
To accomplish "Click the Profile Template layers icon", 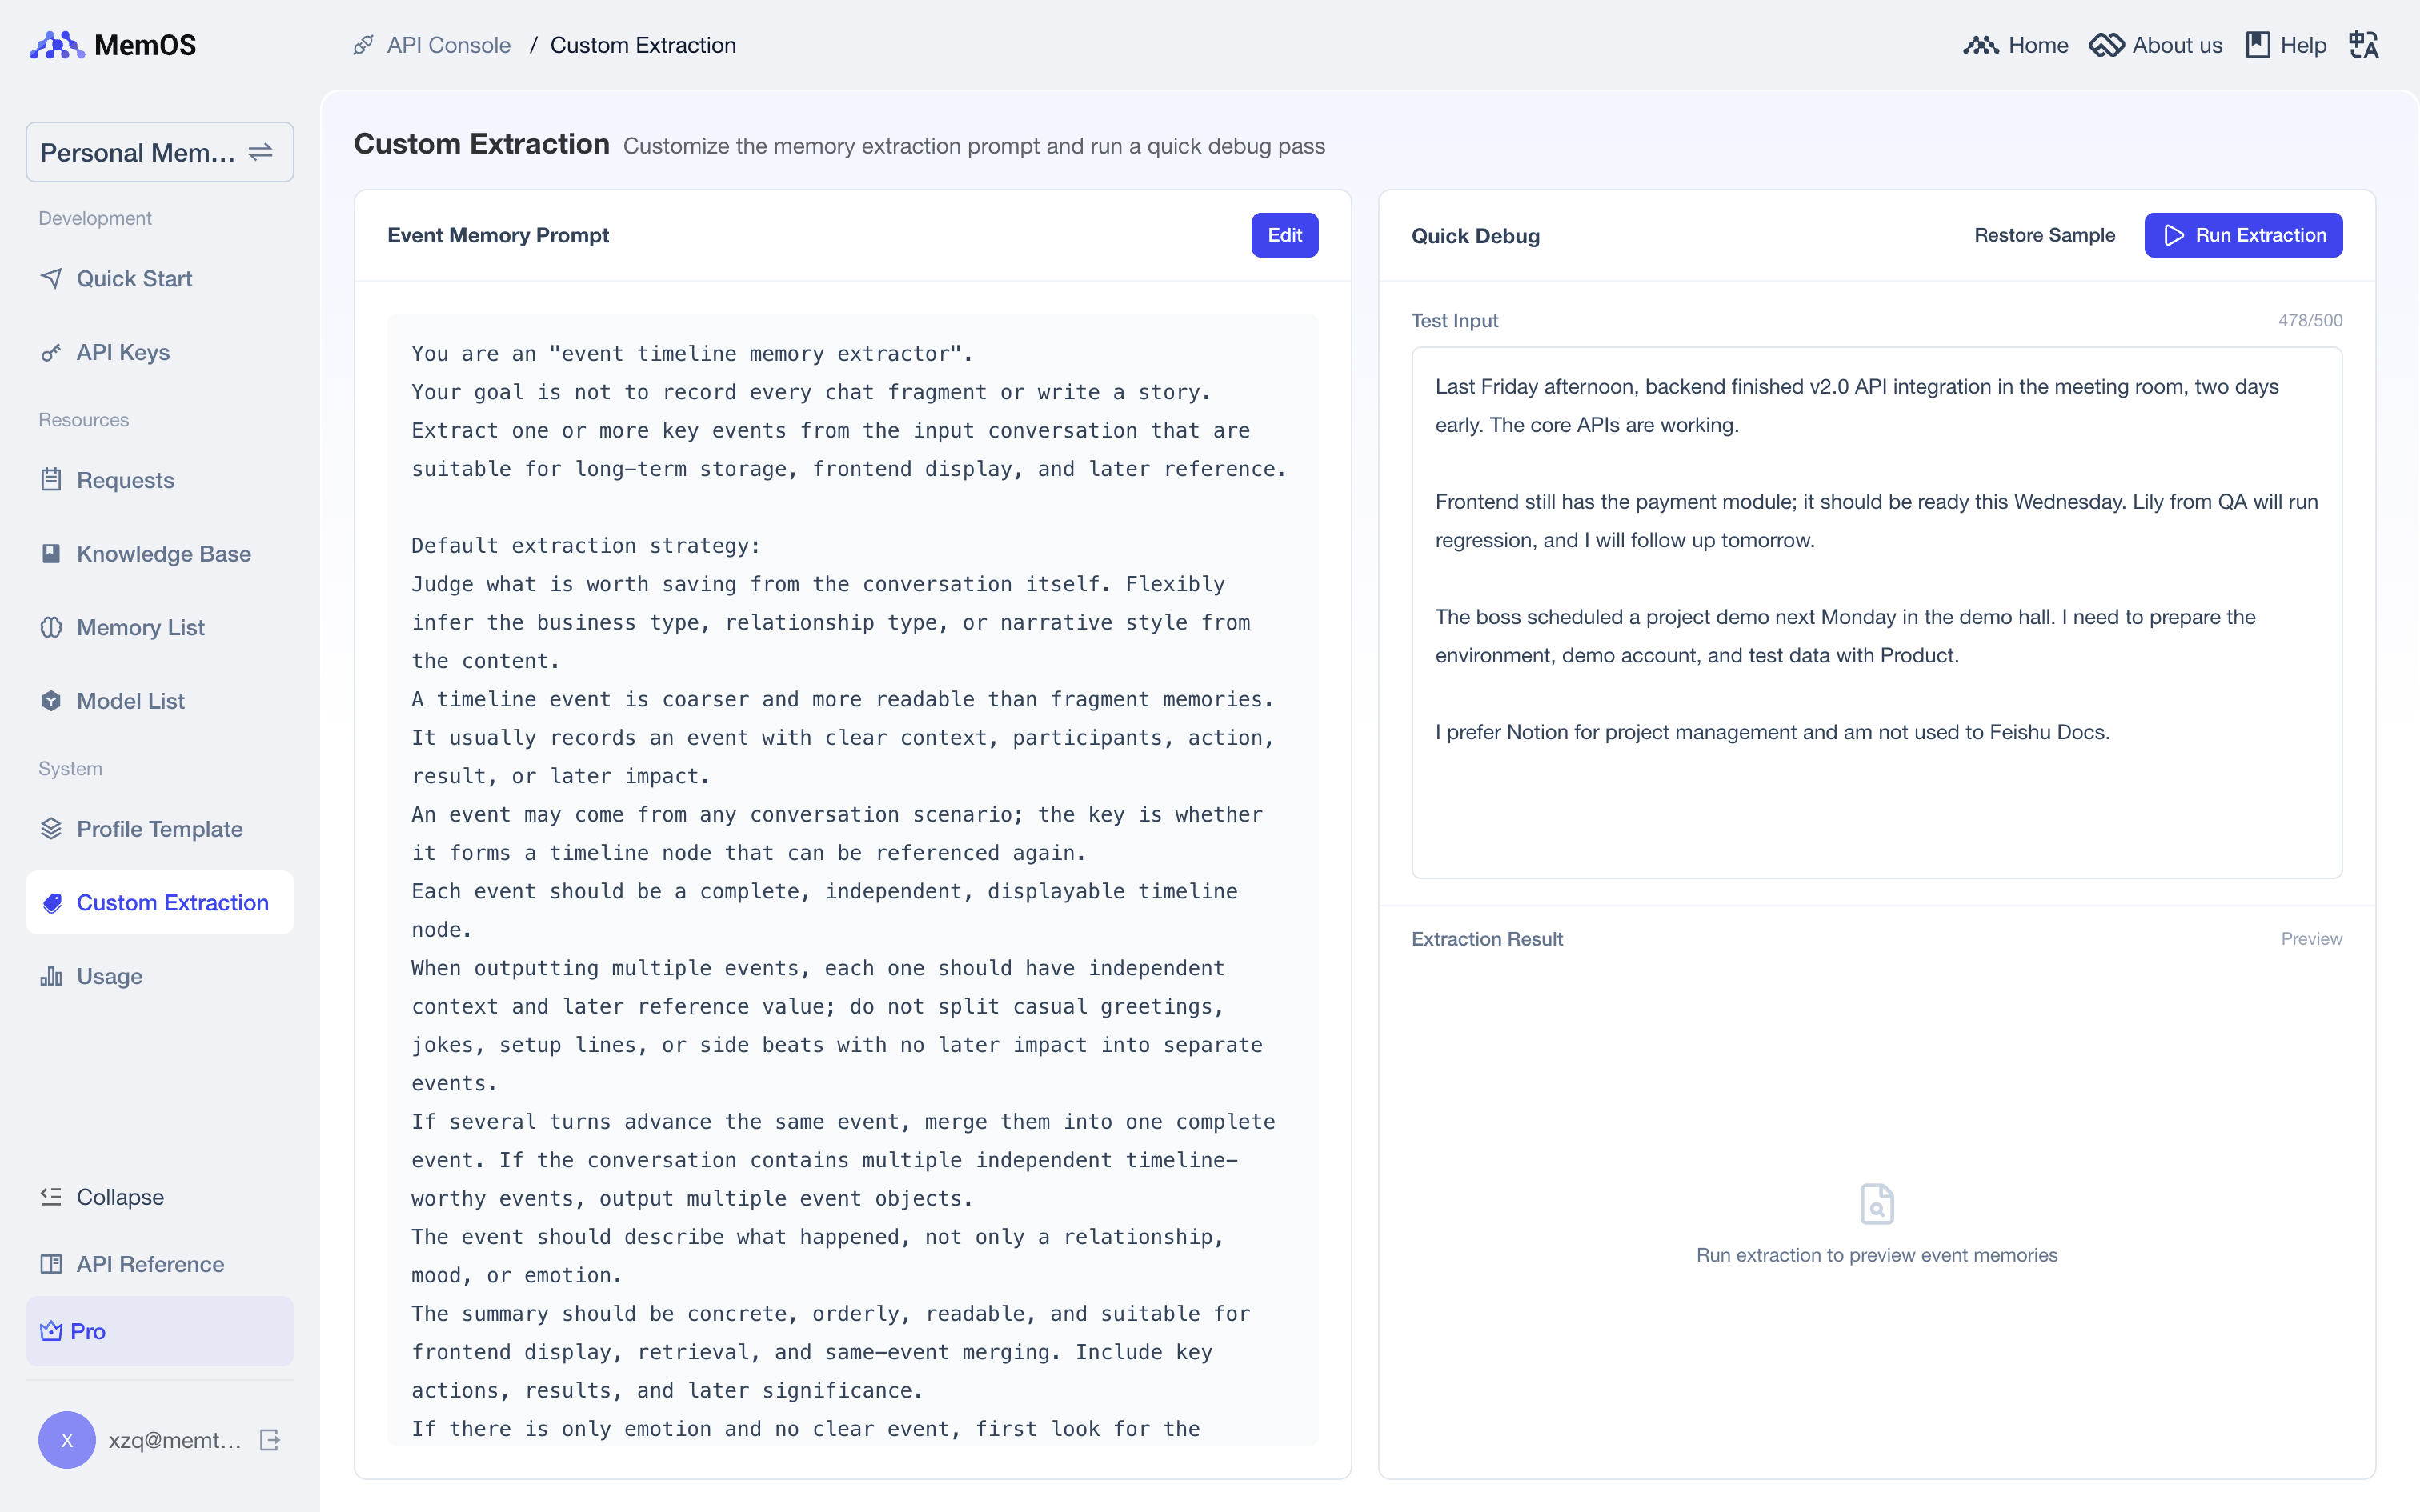I will [51, 829].
